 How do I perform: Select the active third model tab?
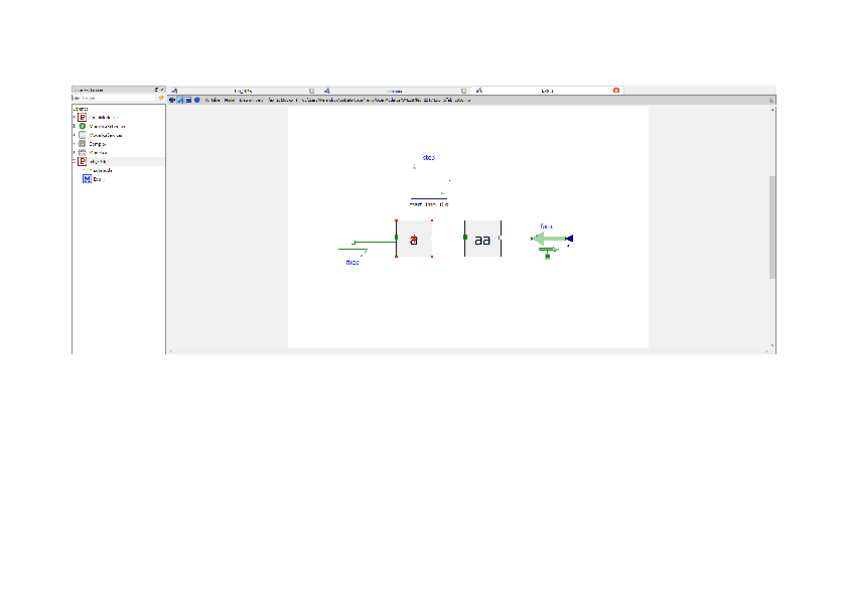coord(547,91)
